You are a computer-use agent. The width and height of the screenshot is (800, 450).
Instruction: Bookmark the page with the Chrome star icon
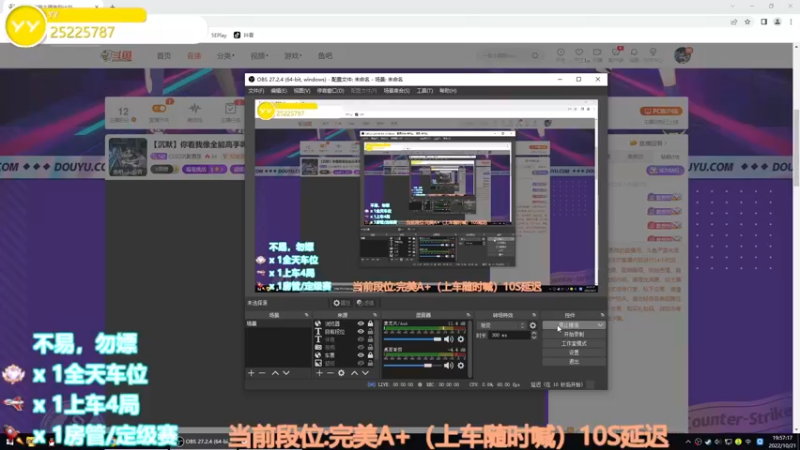pos(747,22)
